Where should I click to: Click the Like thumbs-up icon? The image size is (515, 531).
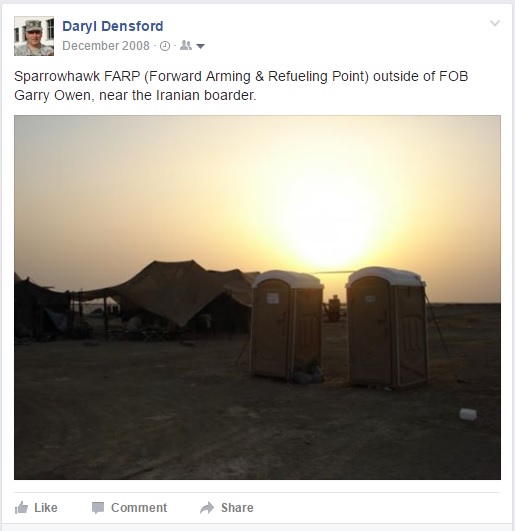[x=21, y=508]
